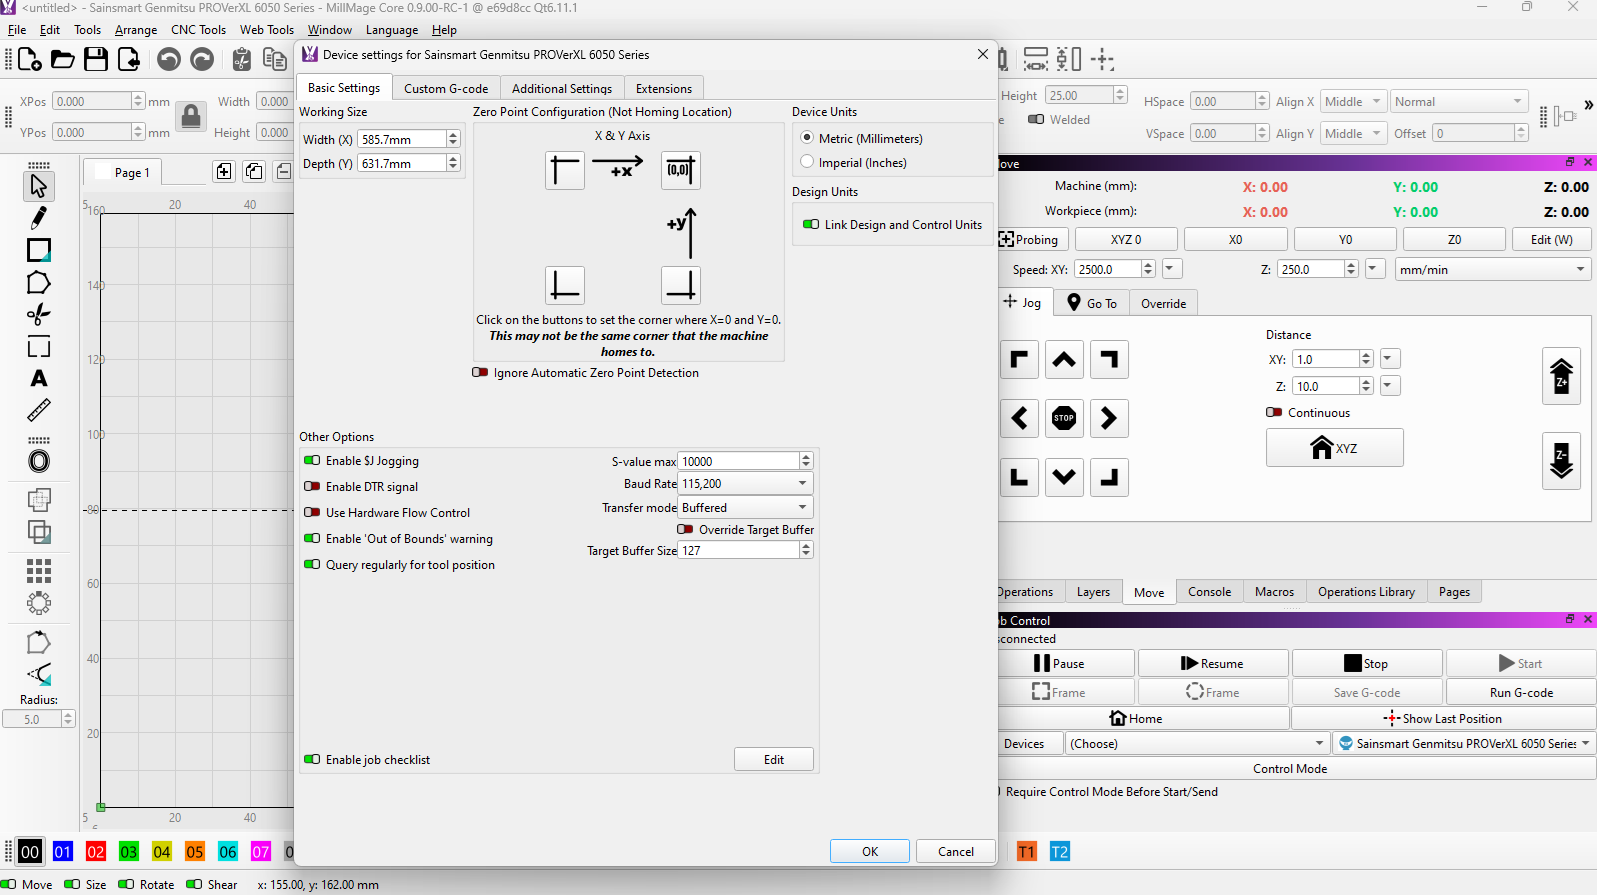
Task: Open the Baud Rate dropdown
Action: click(x=746, y=484)
